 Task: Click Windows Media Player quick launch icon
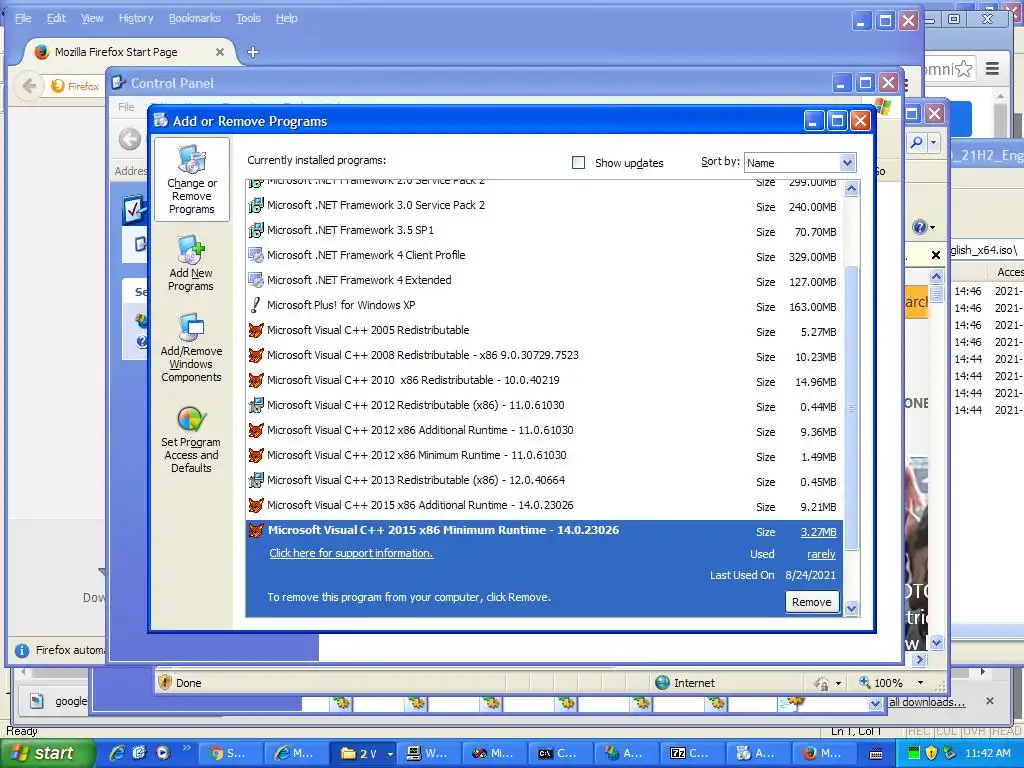click(x=163, y=753)
